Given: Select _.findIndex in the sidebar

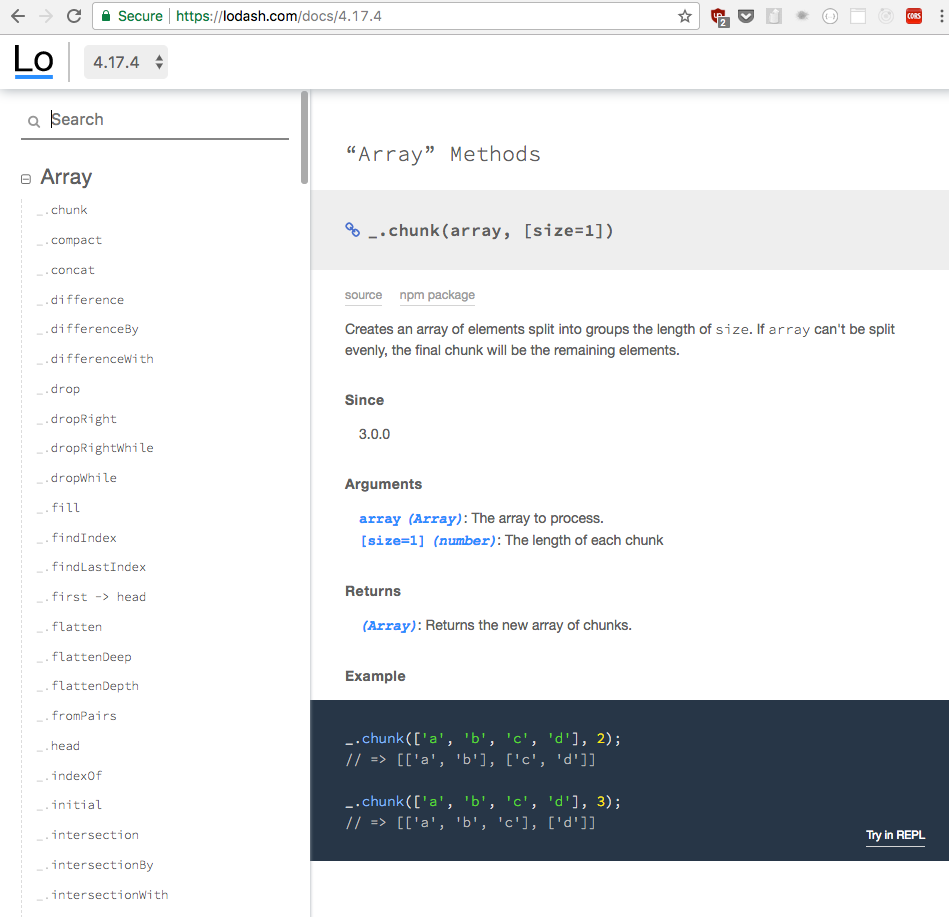Looking at the screenshot, I should click(x=76, y=537).
